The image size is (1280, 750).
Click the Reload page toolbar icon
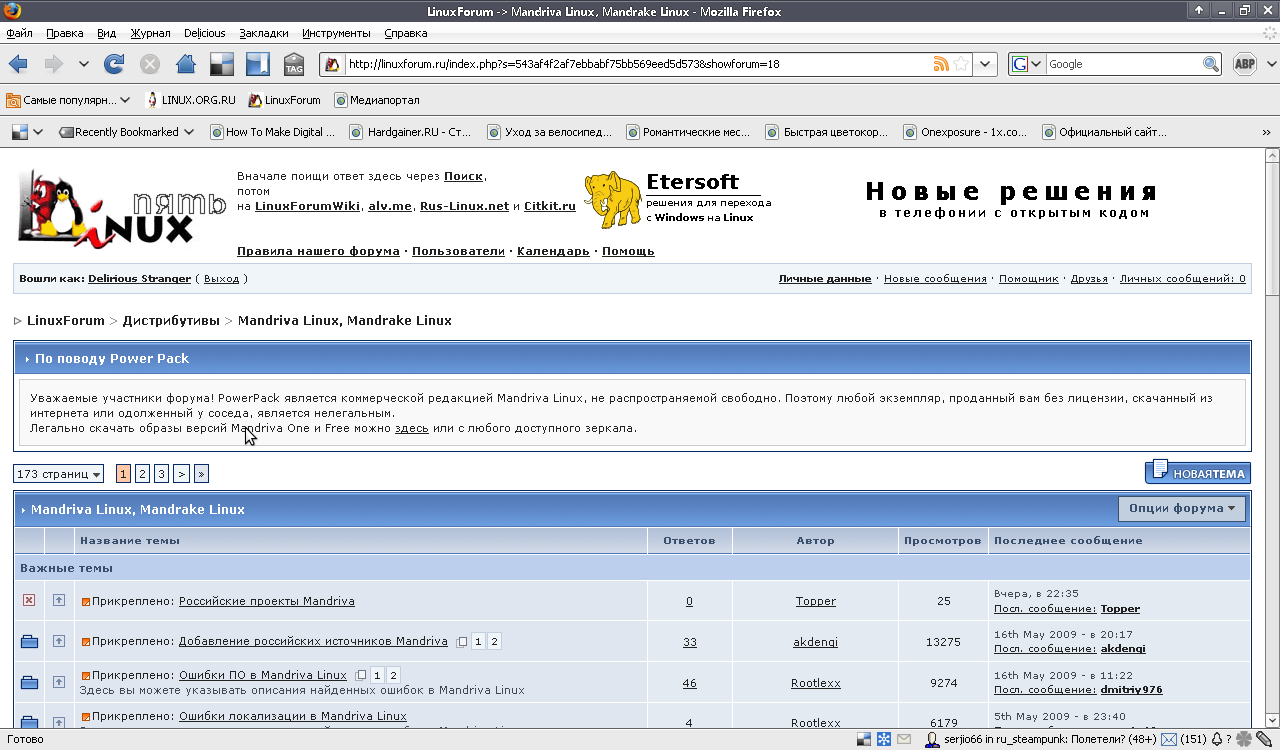pos(114,64)
